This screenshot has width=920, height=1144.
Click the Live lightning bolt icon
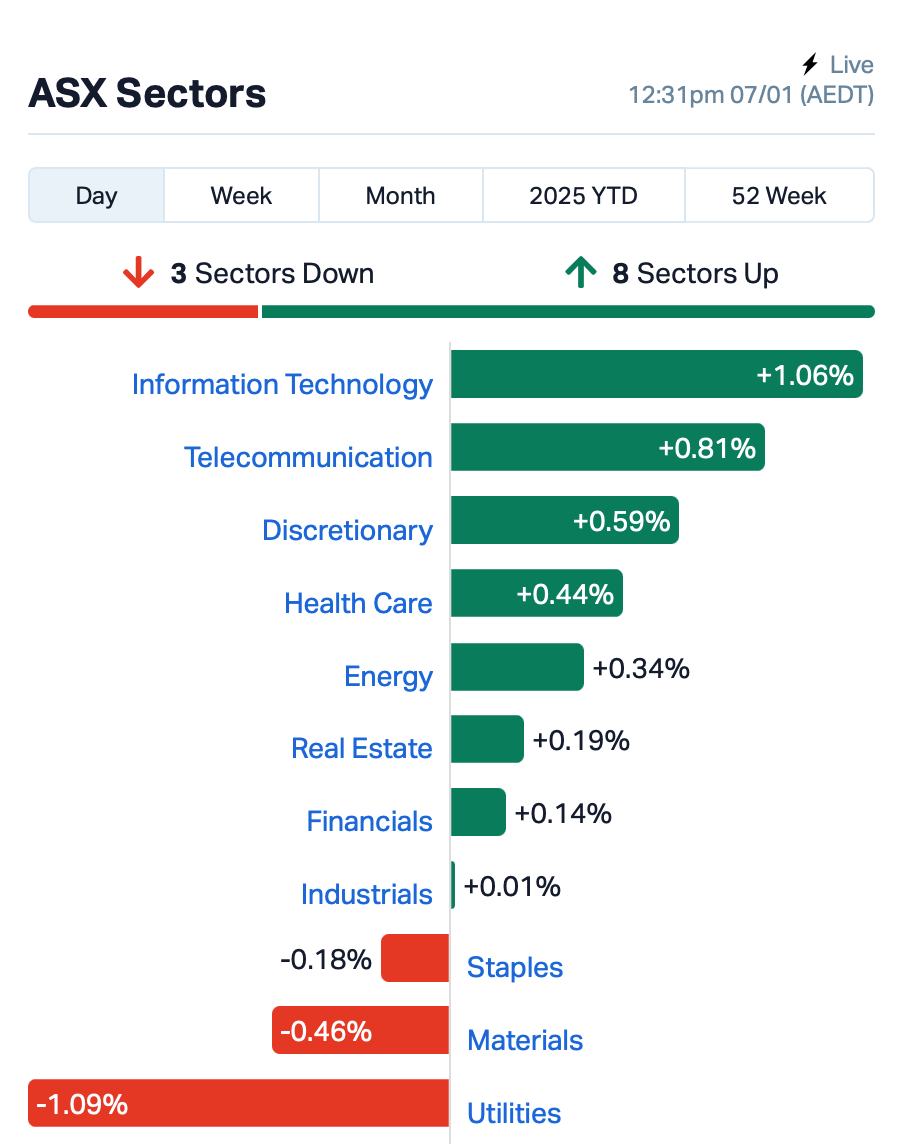click(810, 64)
